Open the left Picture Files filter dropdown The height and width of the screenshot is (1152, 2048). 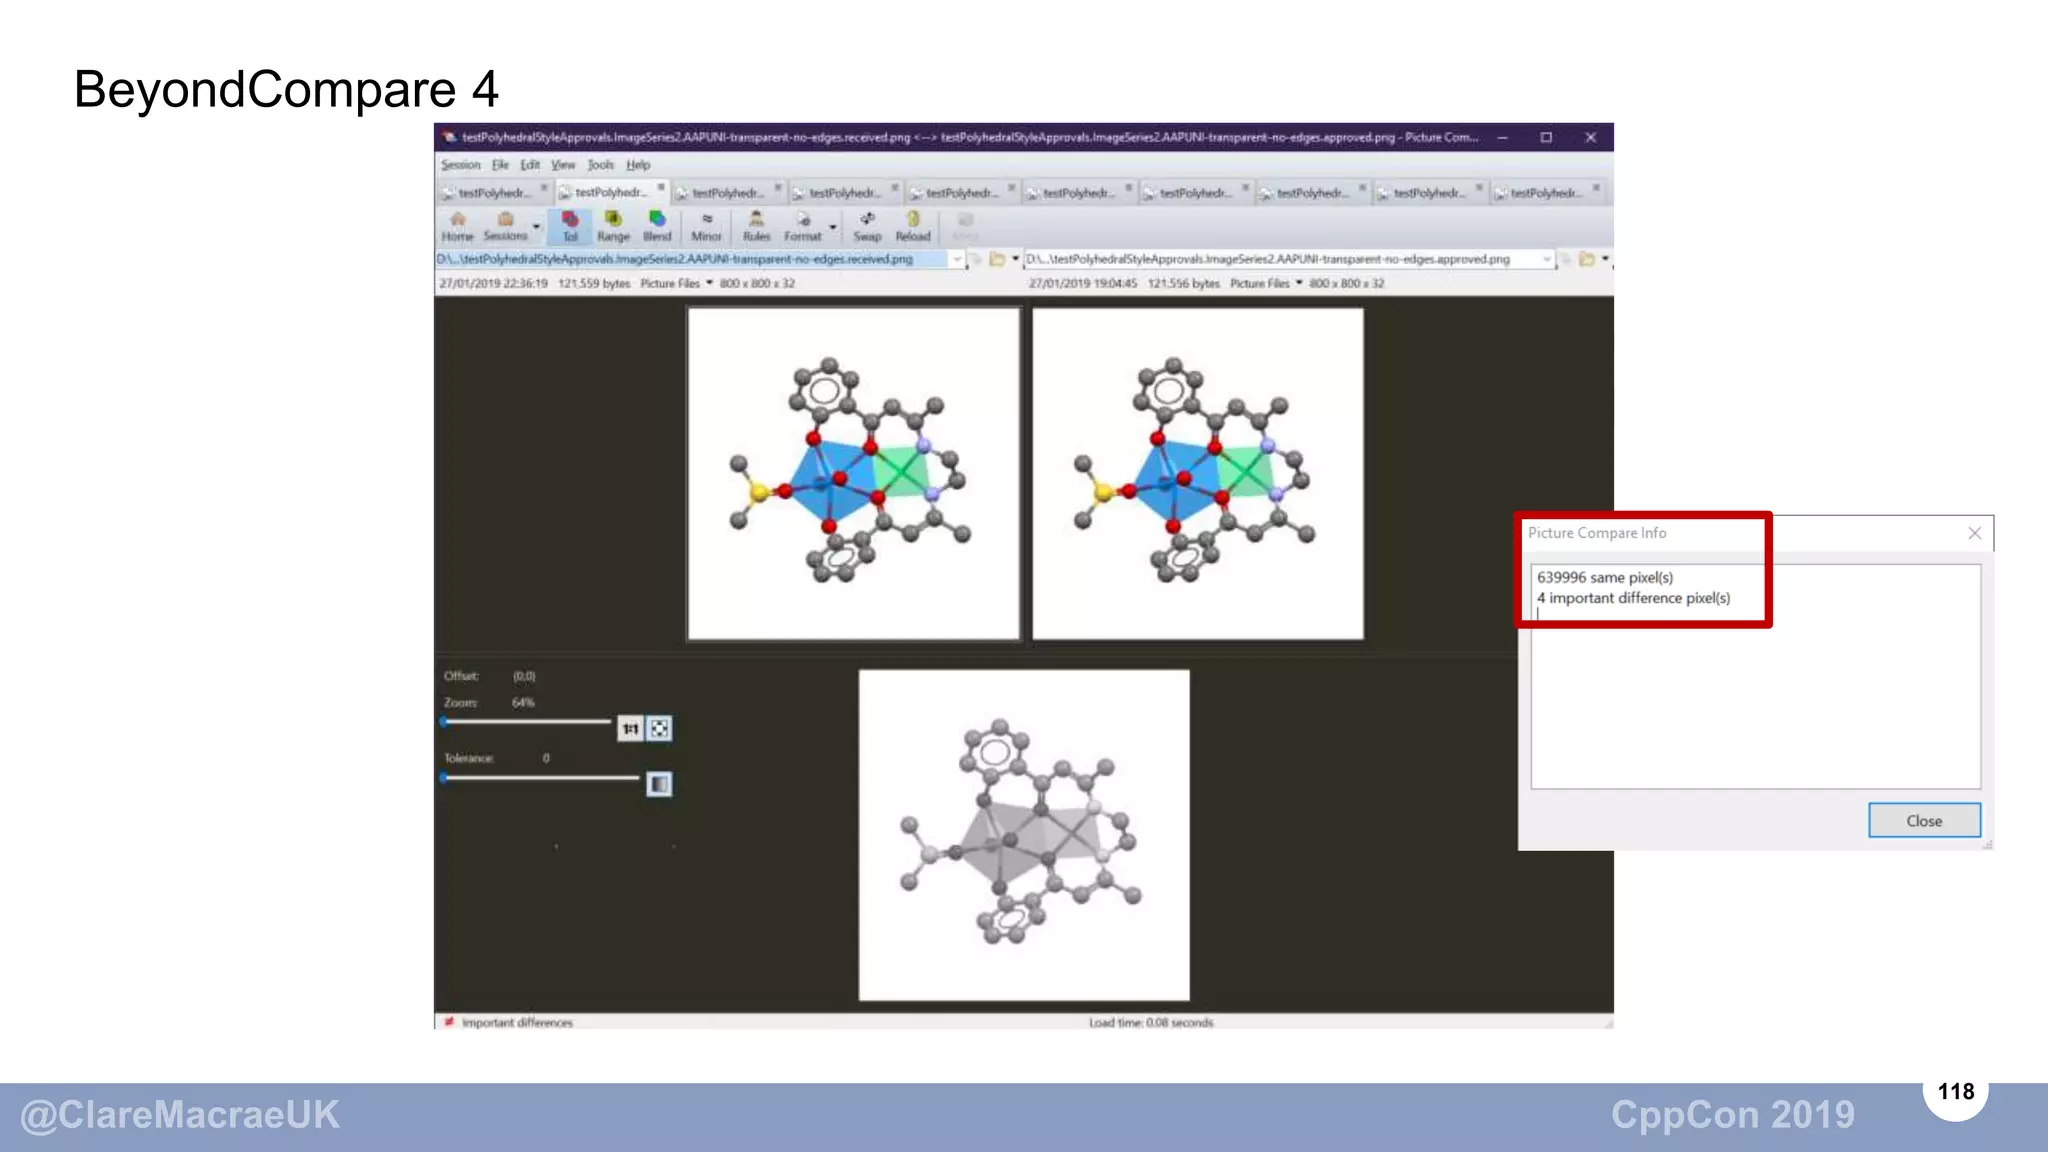[x=710, y=283]
